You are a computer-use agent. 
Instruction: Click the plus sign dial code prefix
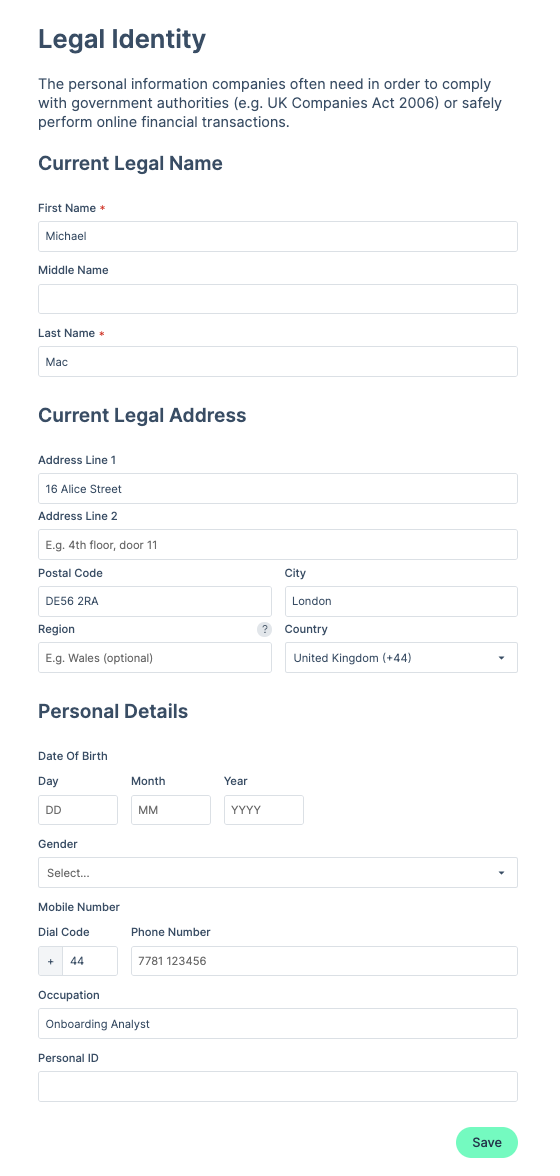click(51, 961)
